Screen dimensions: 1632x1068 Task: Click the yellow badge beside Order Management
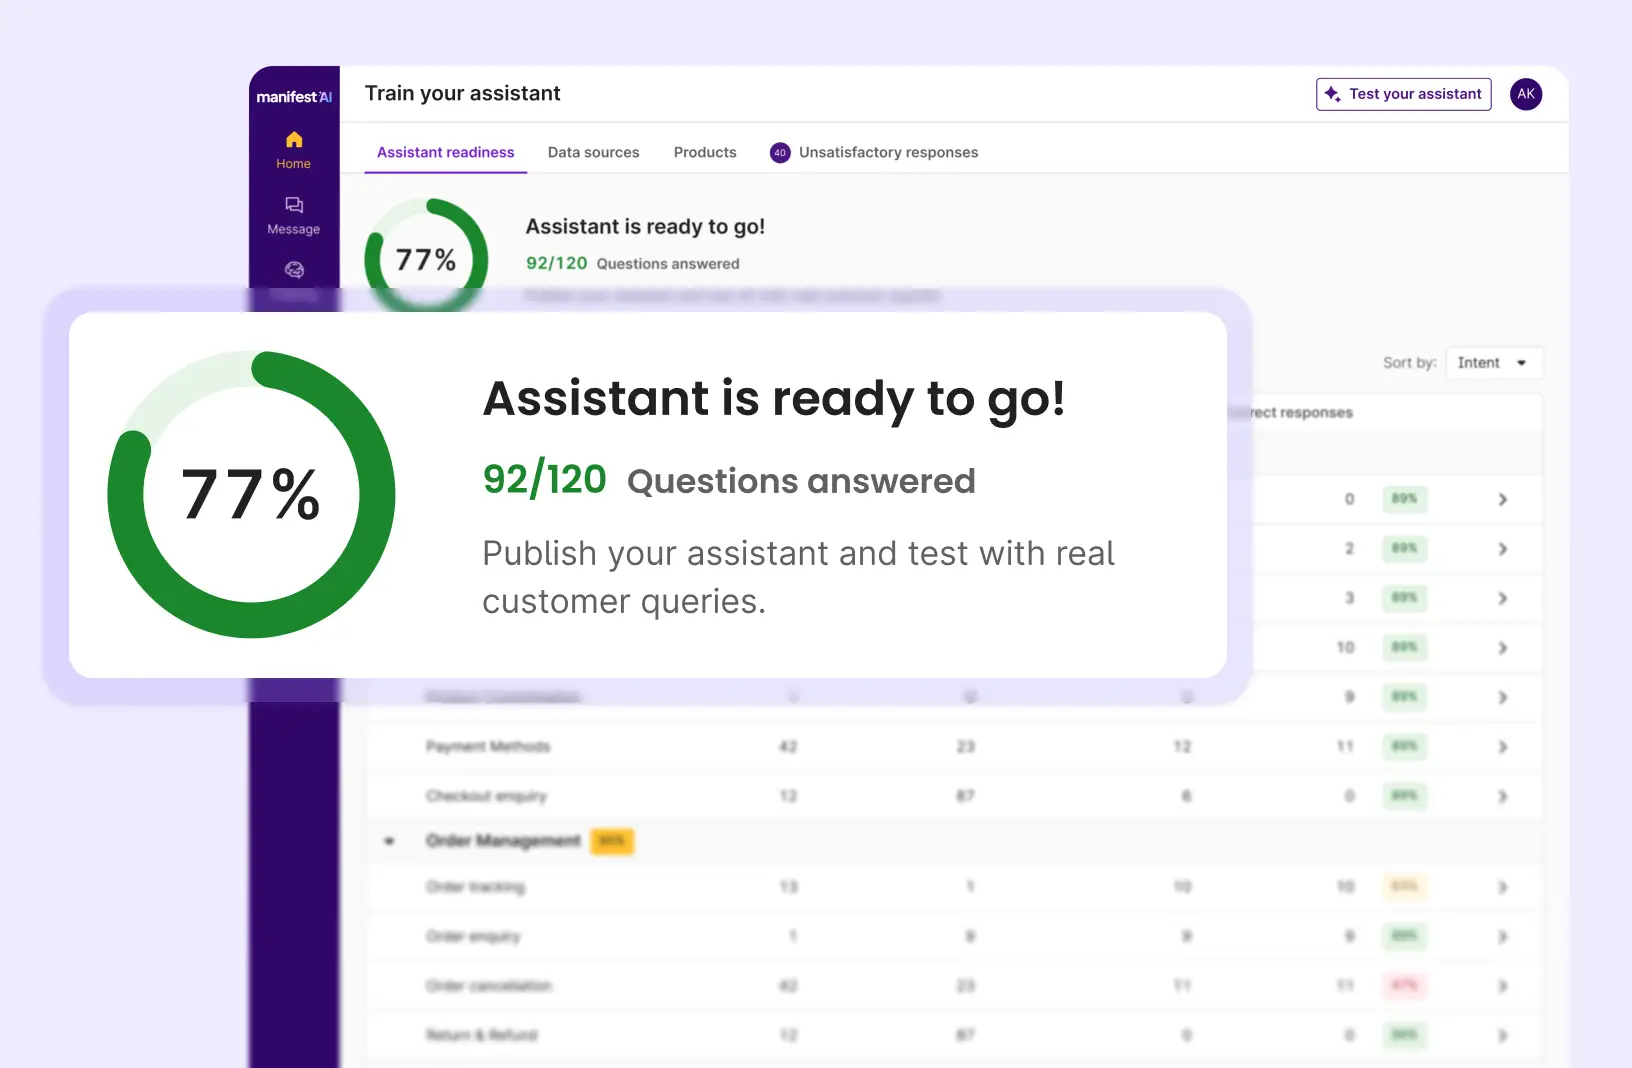pos(612,842)
